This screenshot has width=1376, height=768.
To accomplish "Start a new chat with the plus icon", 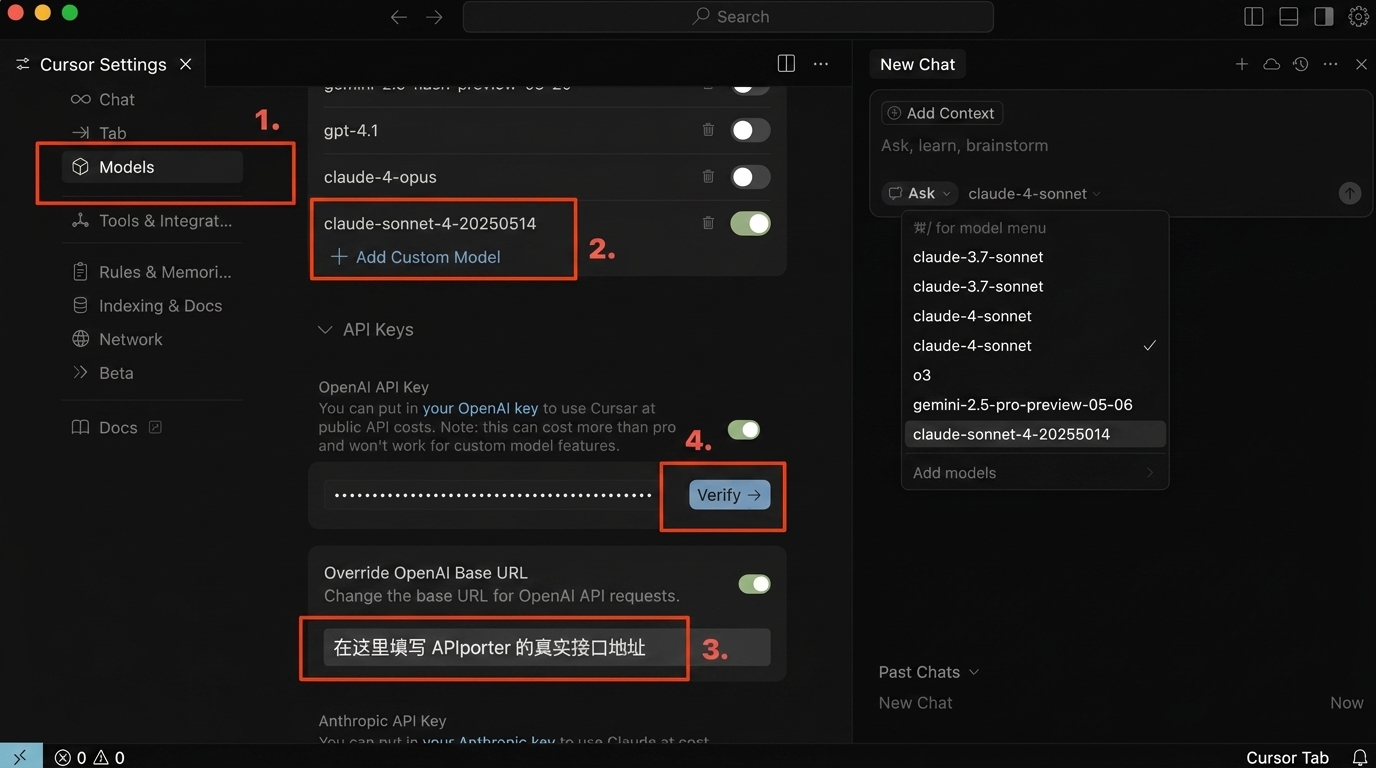I will click(x=1241, y=63).
